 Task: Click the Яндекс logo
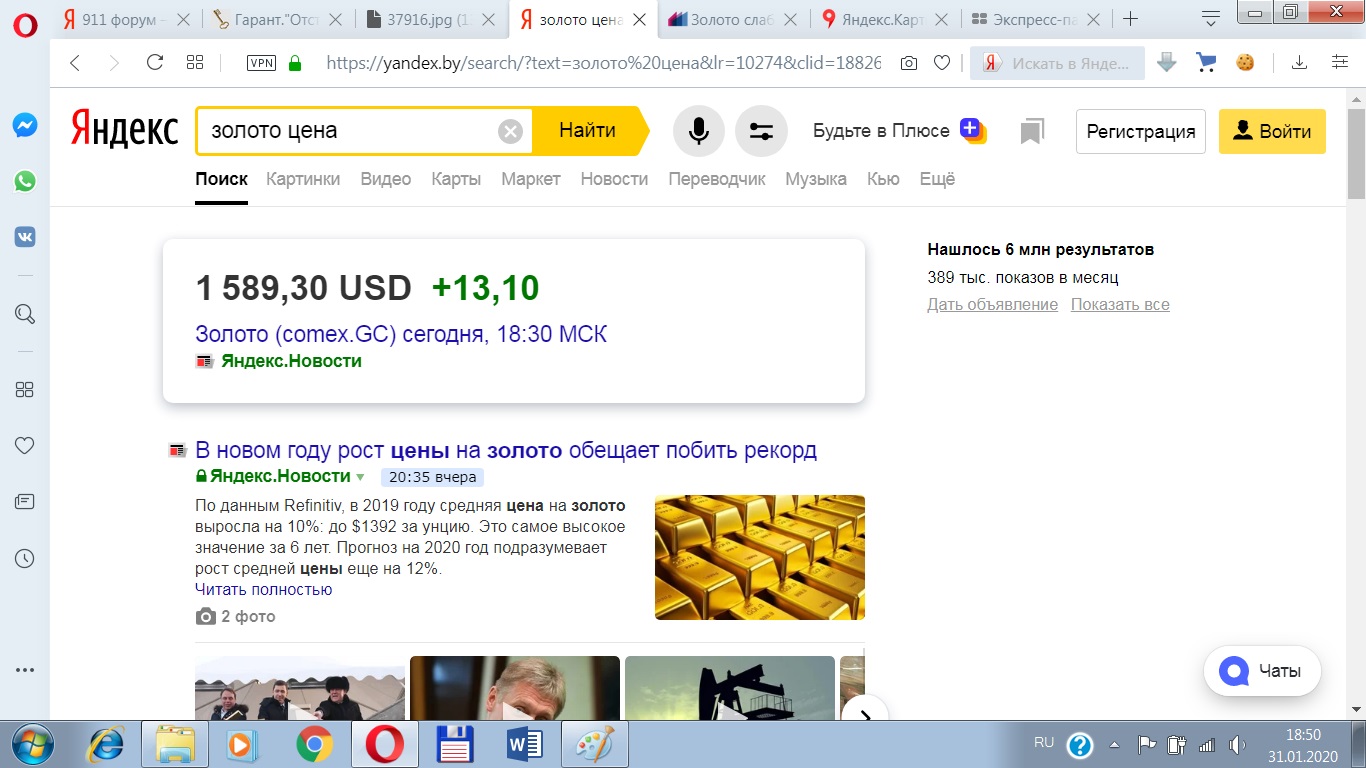(124, 131)
